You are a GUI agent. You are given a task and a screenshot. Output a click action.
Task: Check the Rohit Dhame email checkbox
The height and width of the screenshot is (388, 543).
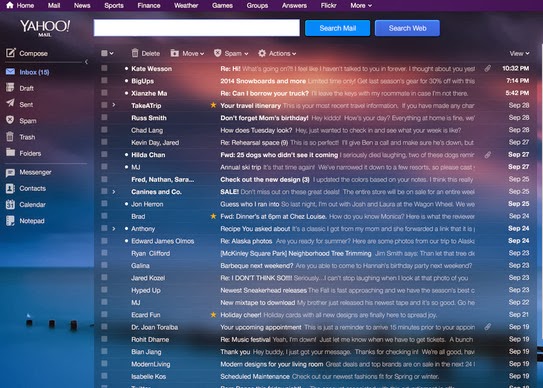104,339
